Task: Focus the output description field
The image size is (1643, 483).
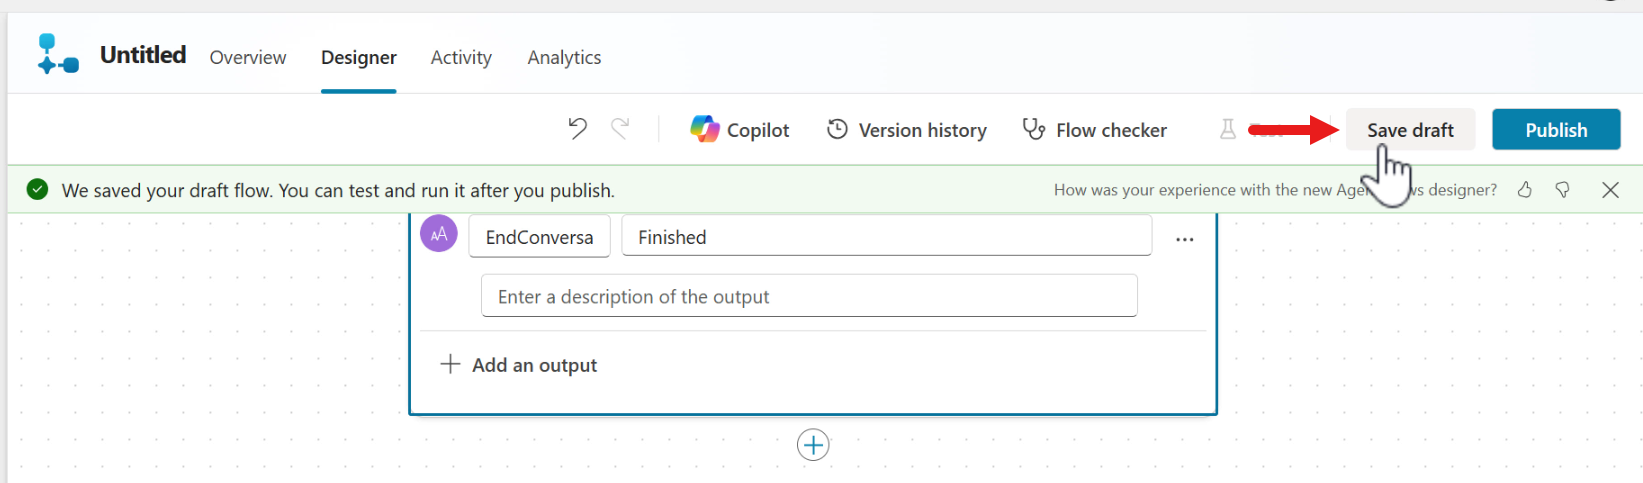Action: pyautogui.click(x=809, y=297)
